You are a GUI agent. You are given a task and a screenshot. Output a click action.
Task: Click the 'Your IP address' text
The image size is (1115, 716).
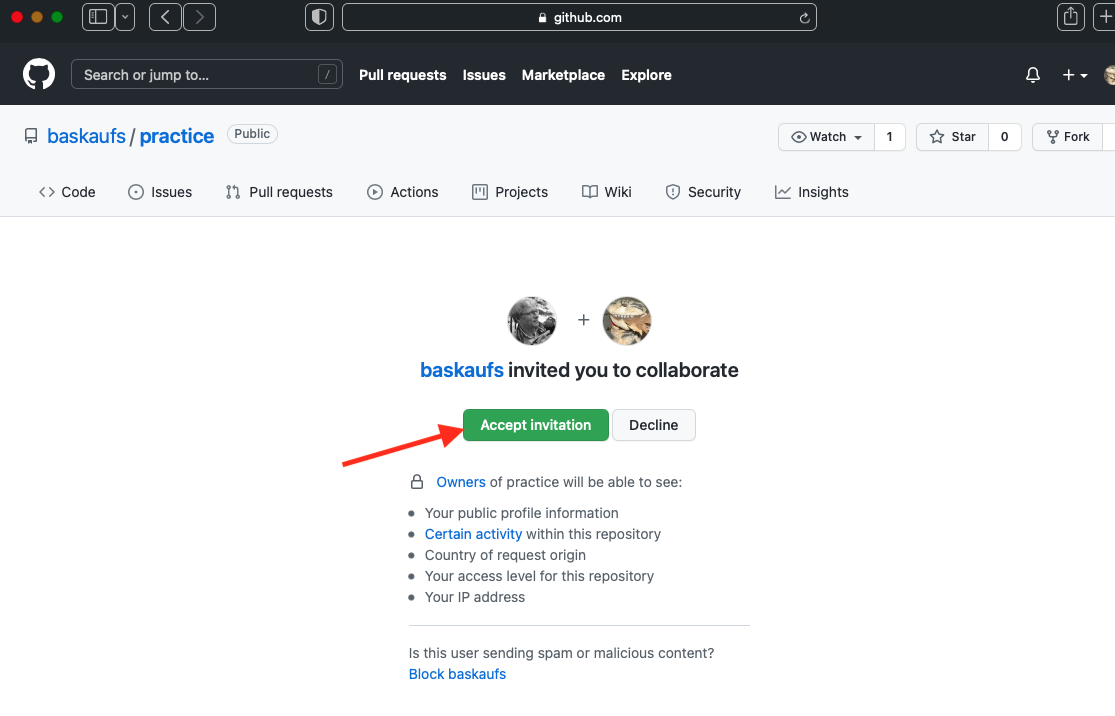[475, 597]
